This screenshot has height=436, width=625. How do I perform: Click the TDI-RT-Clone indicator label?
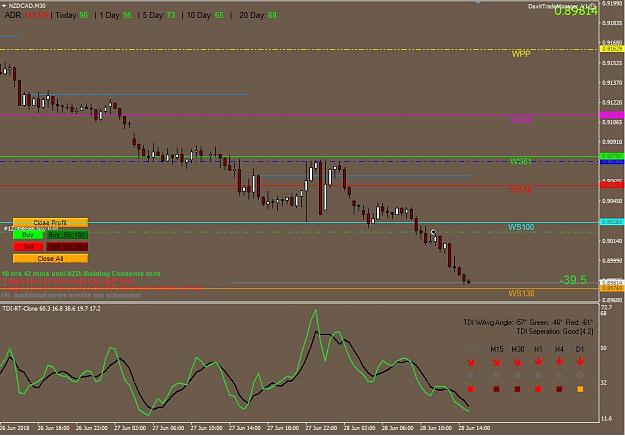(51, 308)
